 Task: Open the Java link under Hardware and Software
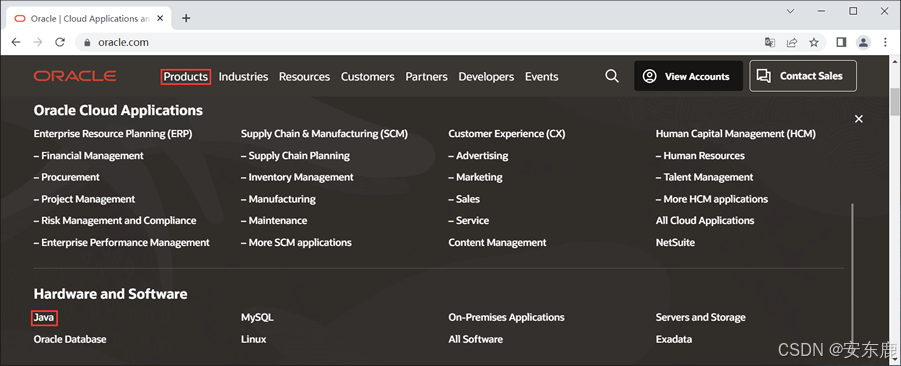[44, 317]
